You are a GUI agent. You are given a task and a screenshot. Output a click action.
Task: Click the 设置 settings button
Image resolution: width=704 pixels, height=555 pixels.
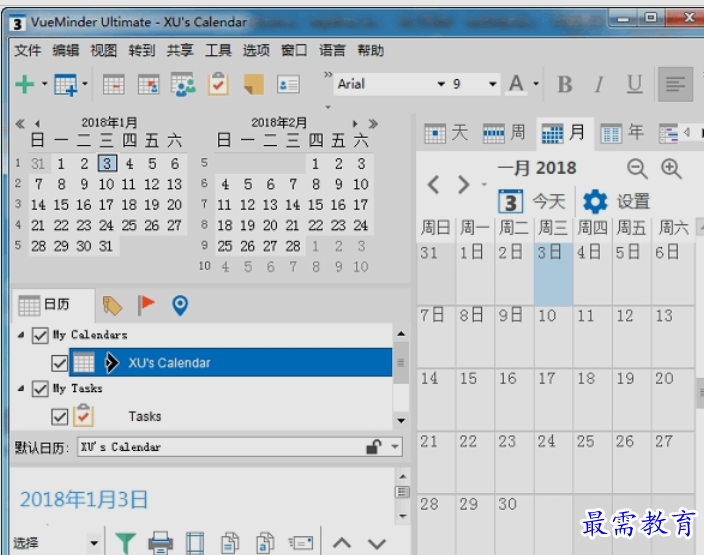point(616,201)
